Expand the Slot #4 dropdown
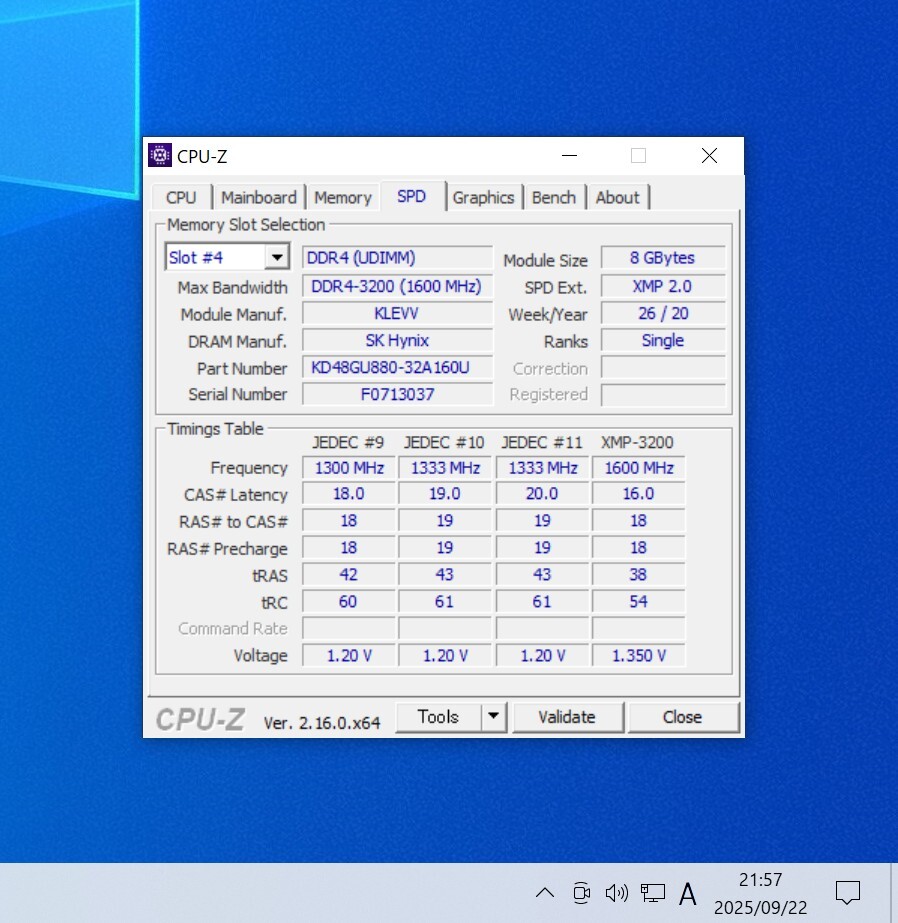 pos(277,257)
